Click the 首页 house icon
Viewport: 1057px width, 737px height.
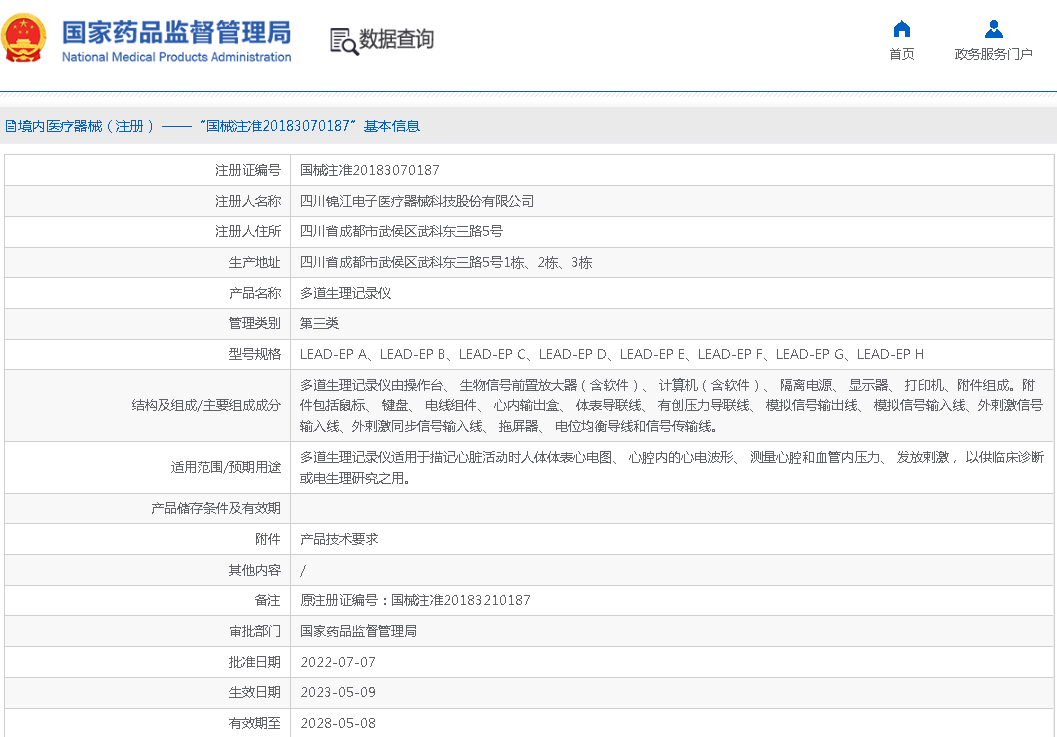point(901,28)
